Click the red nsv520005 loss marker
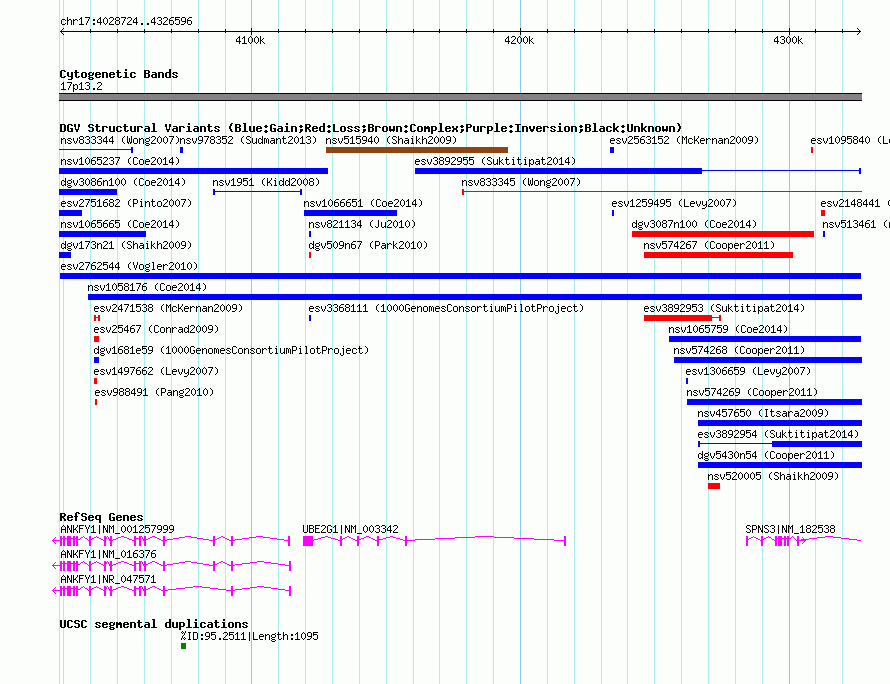The width and height of the screenshot is (890, 684). [x=714, y=486]
